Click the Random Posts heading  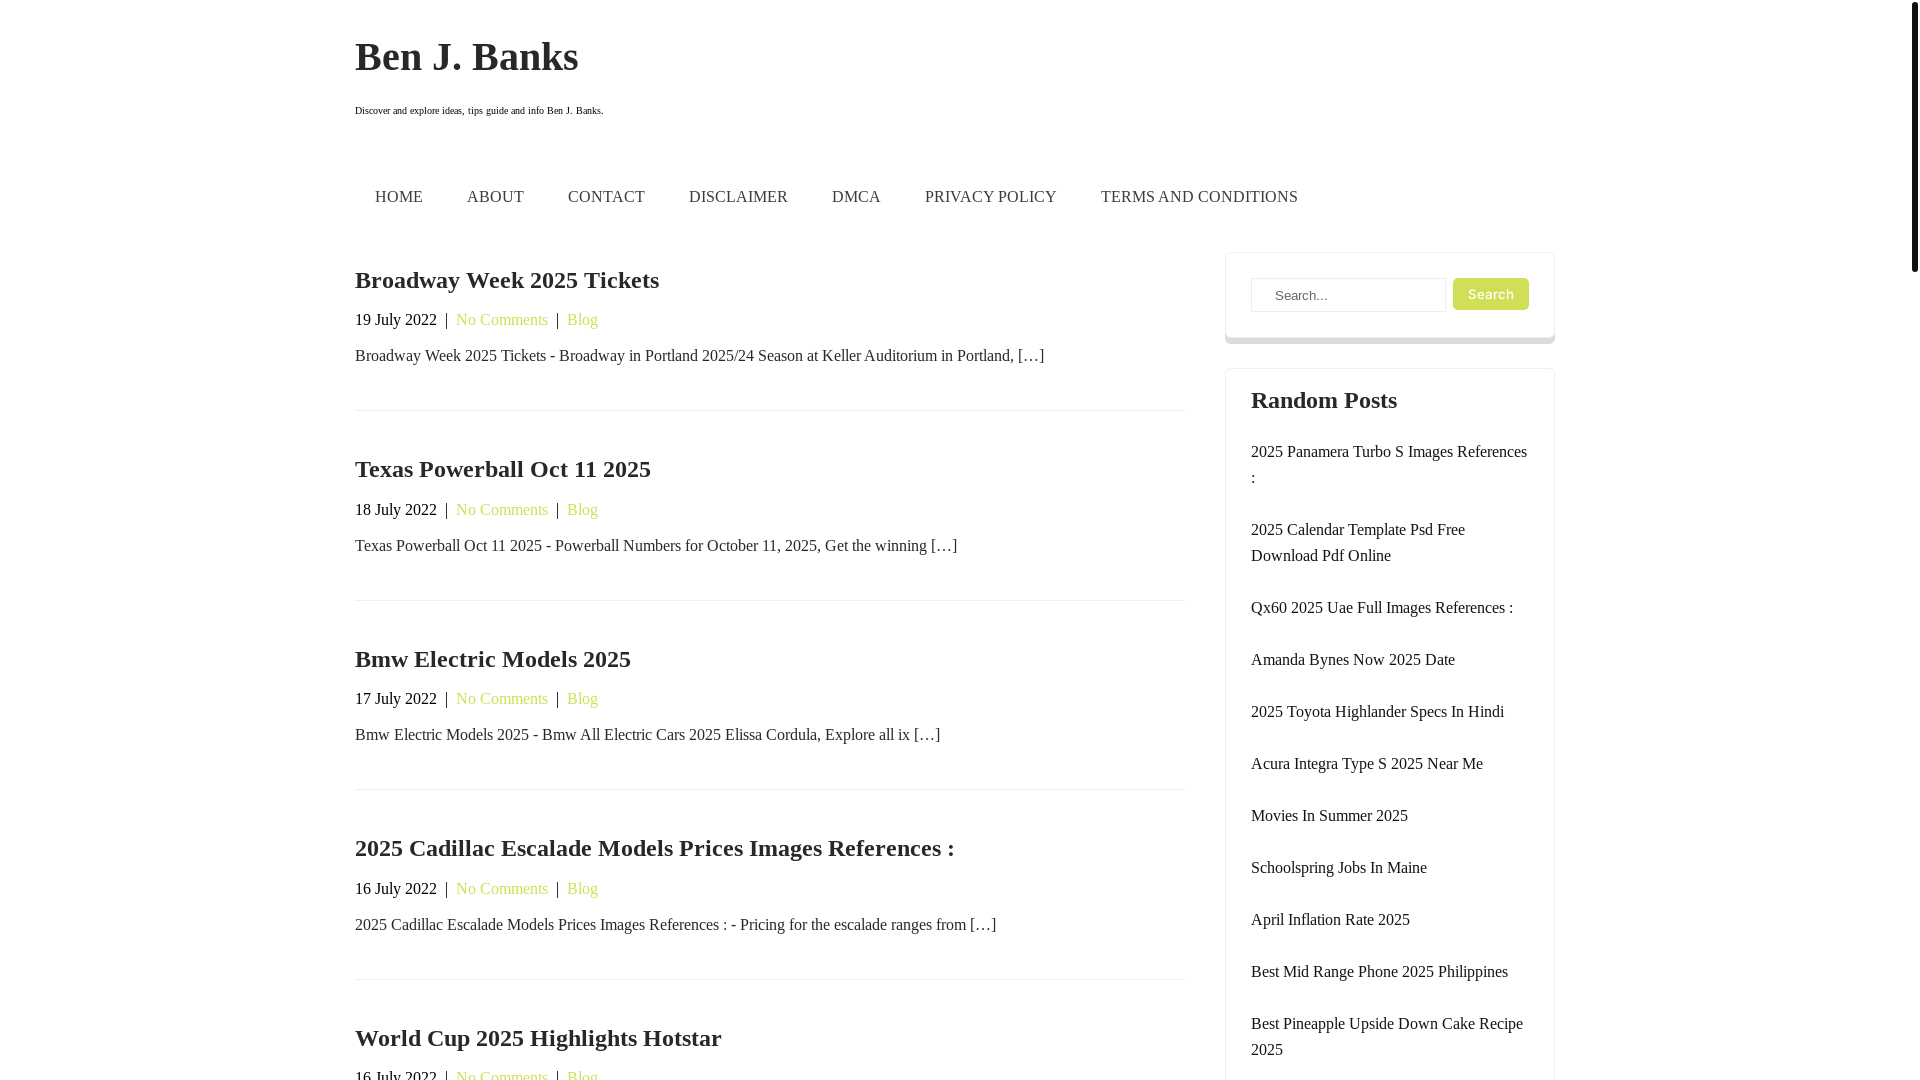coord(1324,400)
